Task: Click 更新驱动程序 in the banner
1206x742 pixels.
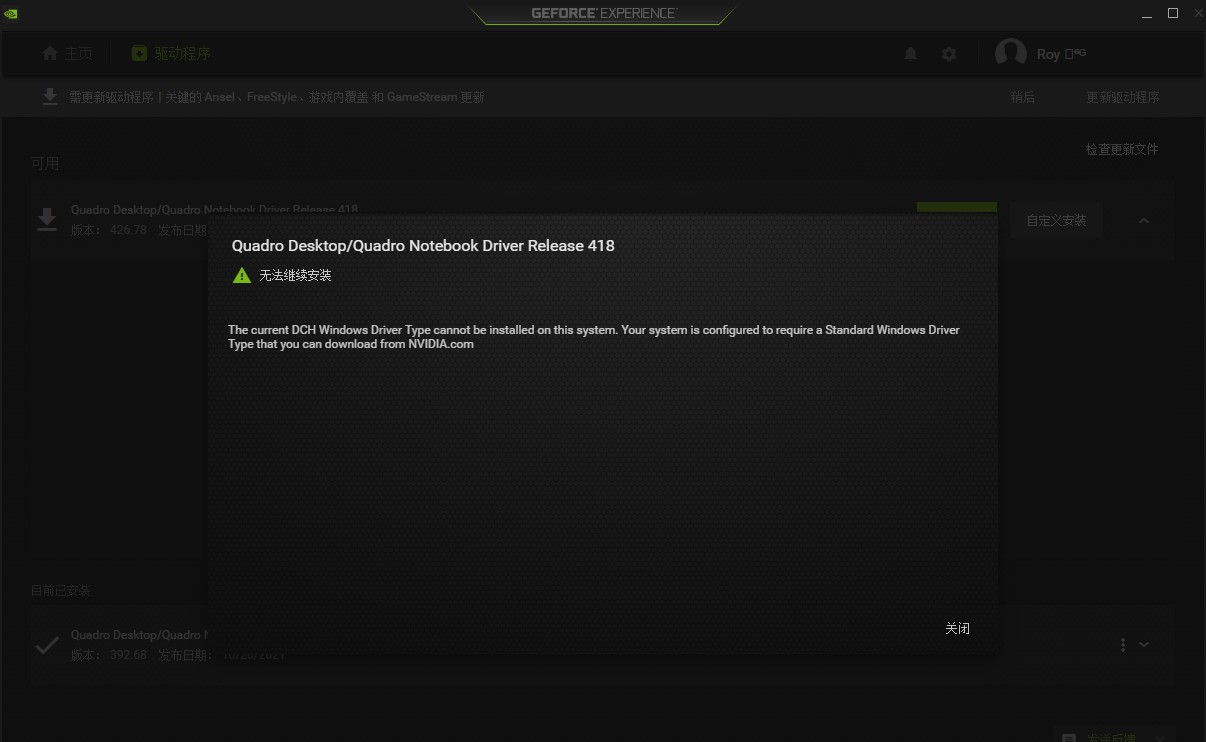Action: click(x=1123, y=97)
